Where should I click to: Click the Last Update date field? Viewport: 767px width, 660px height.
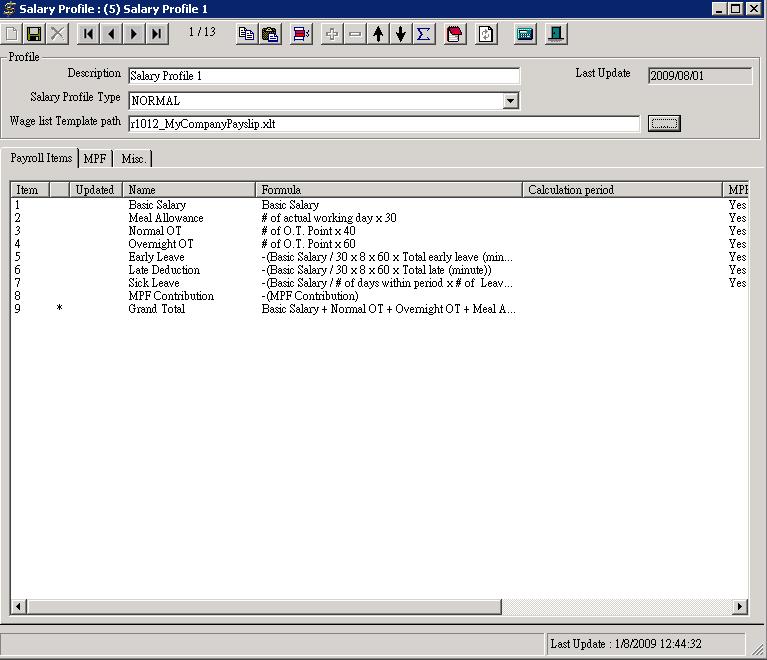[699, 76]
